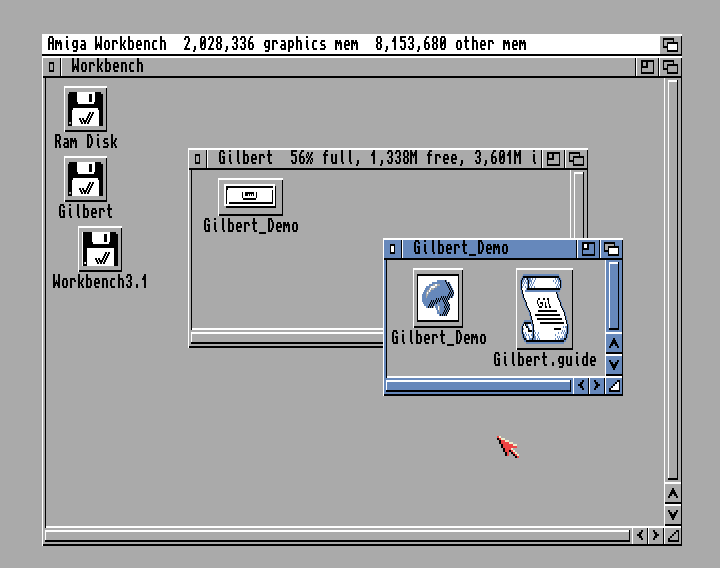Select the Gilbert.guide document icon
720x568 pixels.
click(x=545, y=309)
